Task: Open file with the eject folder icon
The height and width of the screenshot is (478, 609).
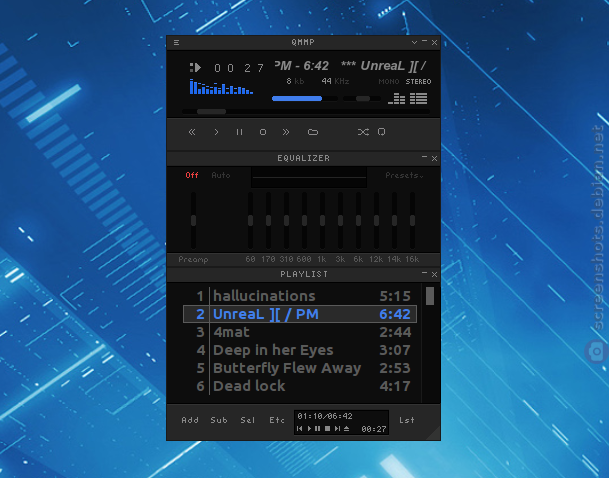Action: pos(313,132)
